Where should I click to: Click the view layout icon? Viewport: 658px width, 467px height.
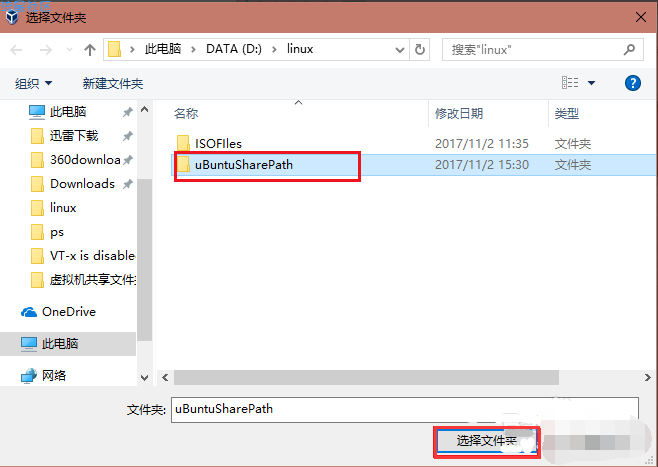(570, 83)
